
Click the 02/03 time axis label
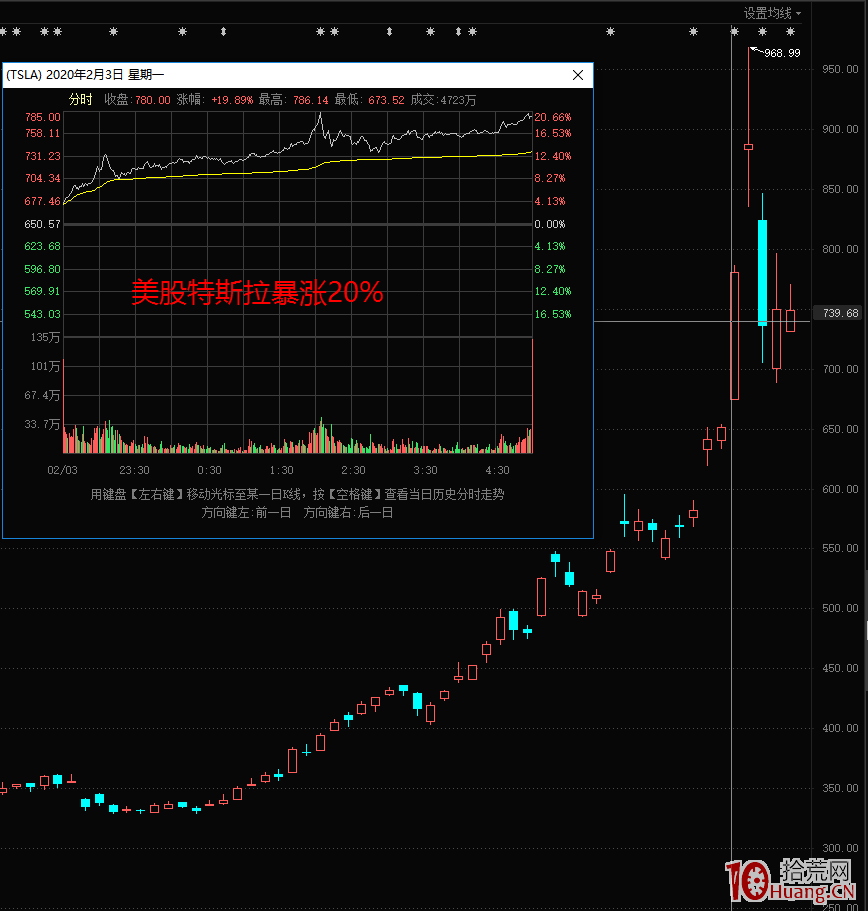point(62,470)
